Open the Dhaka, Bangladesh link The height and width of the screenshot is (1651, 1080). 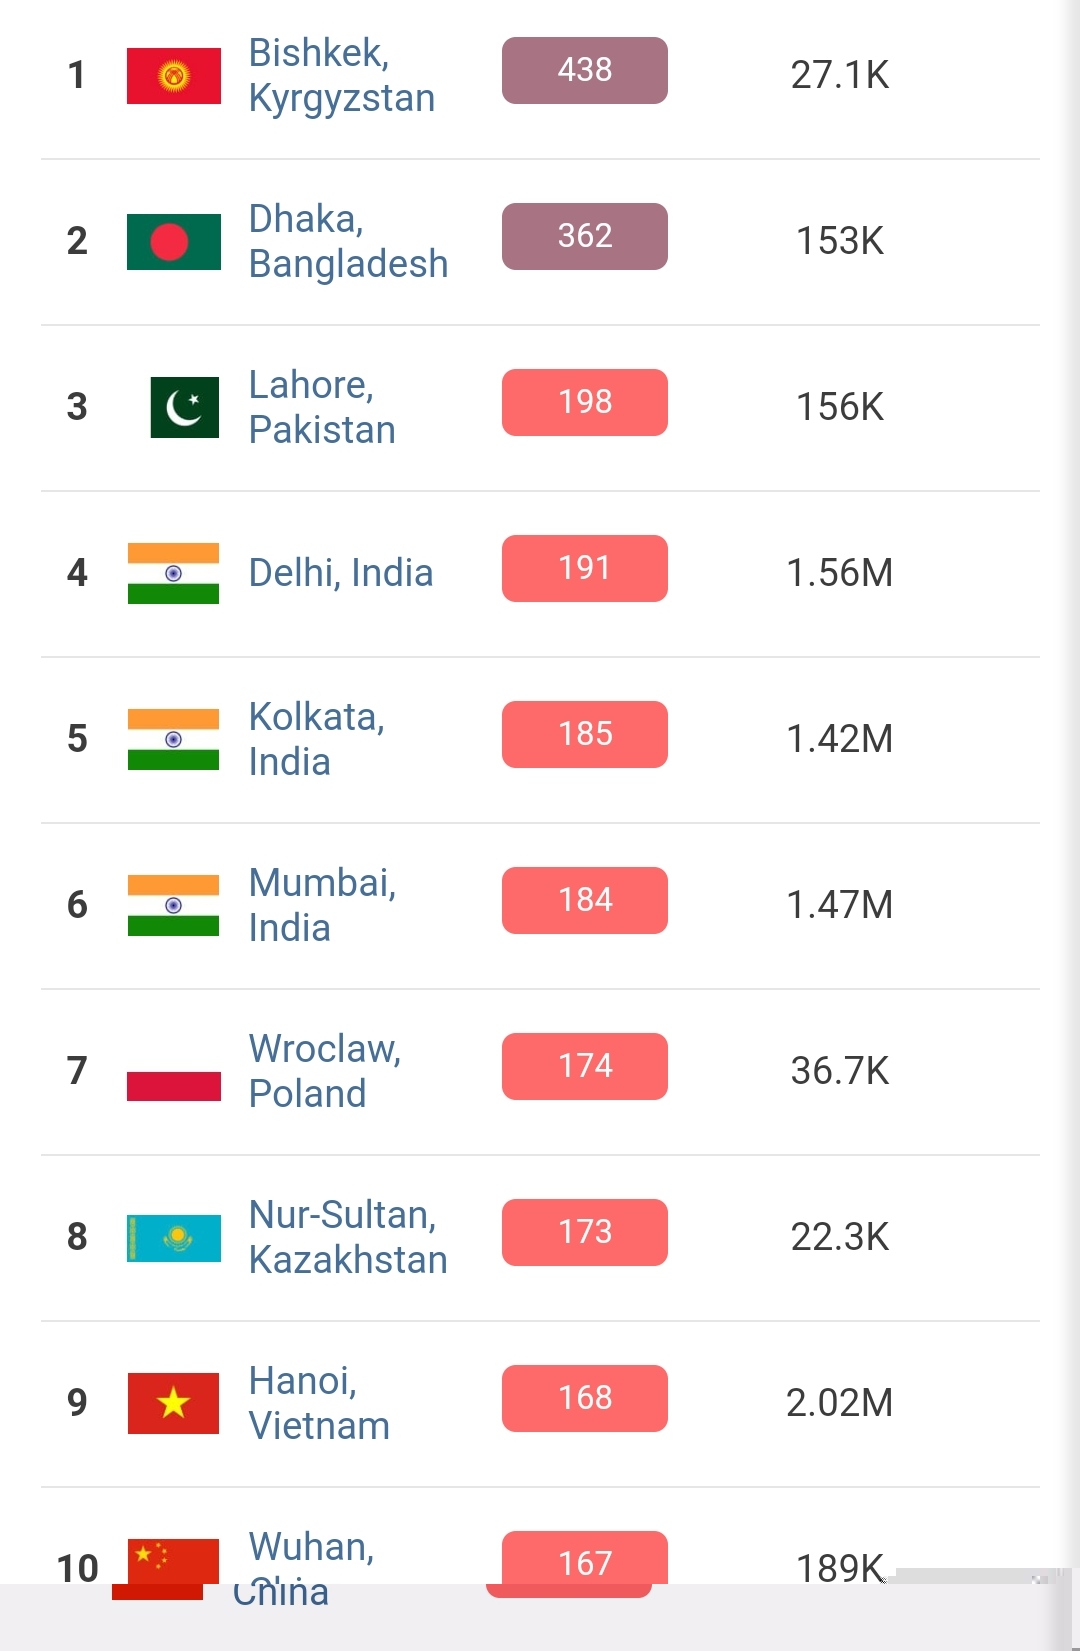point(347,241)
